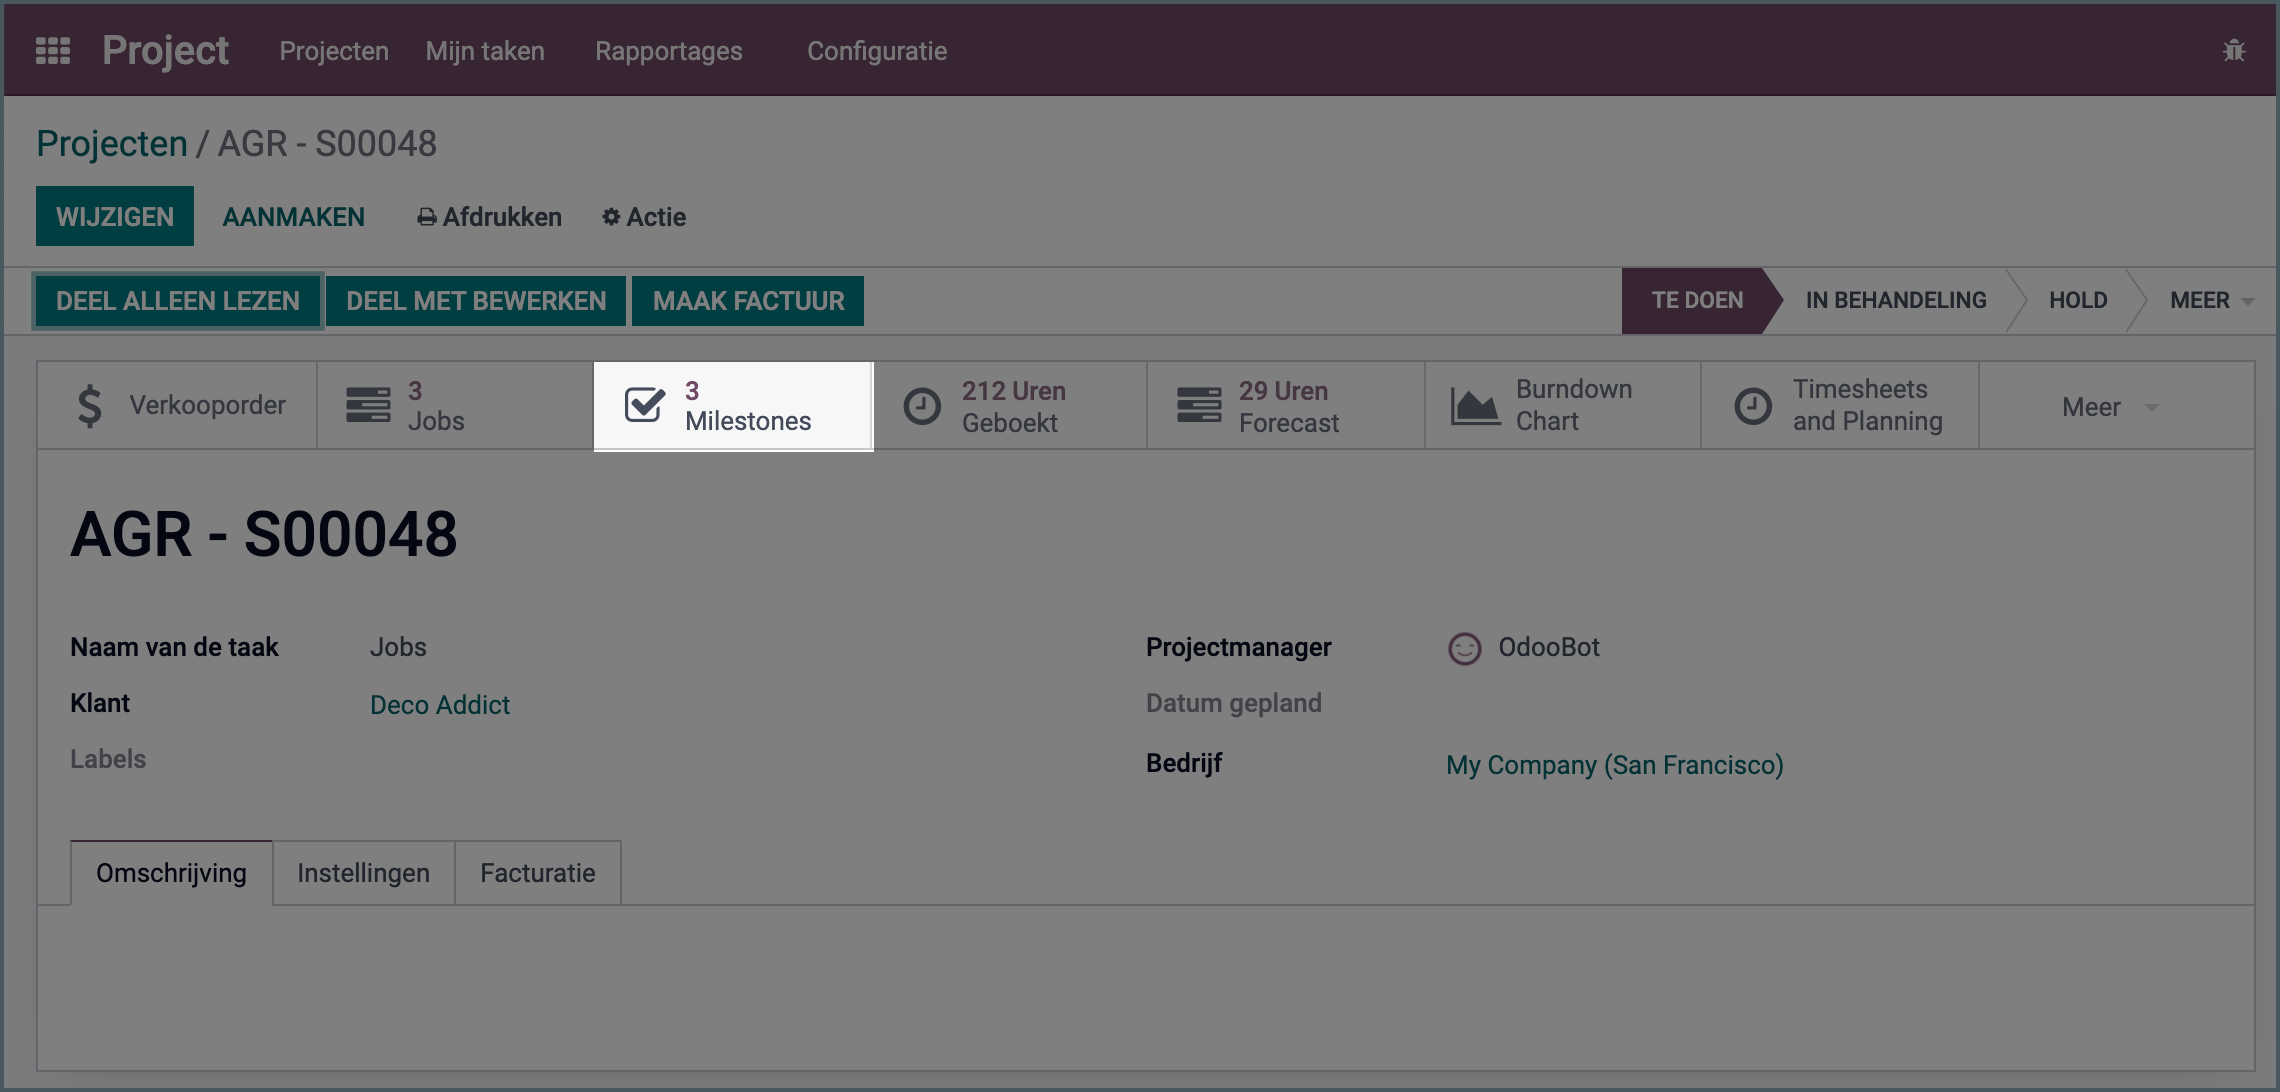Click the Timesheets and Planning clock icon
This screenshot has width=2280, height=1092.
[1753, 405]
